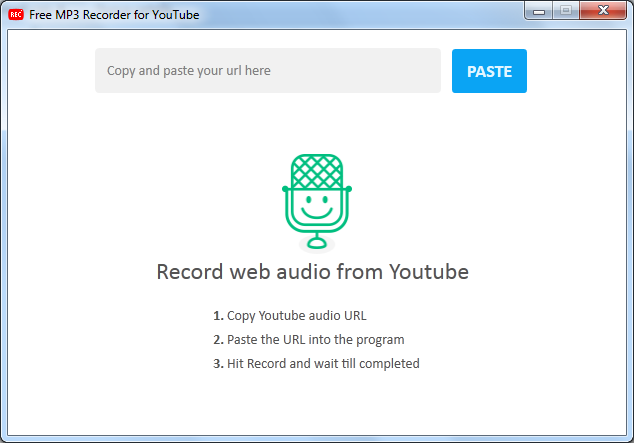This screenshot has height=443, width=634.
Task: Click the text "Copy Youtube audio URL"
Action: [x=297, y=316]
